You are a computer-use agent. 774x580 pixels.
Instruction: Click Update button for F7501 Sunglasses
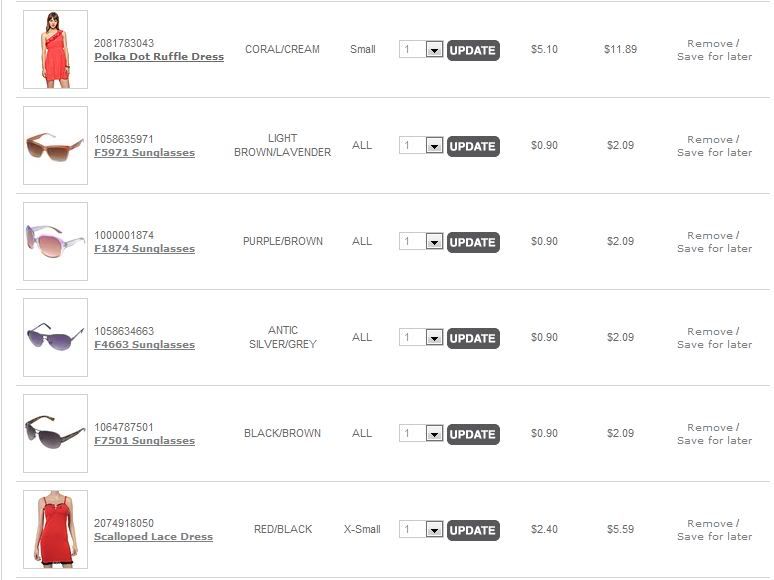pos(473,434)
